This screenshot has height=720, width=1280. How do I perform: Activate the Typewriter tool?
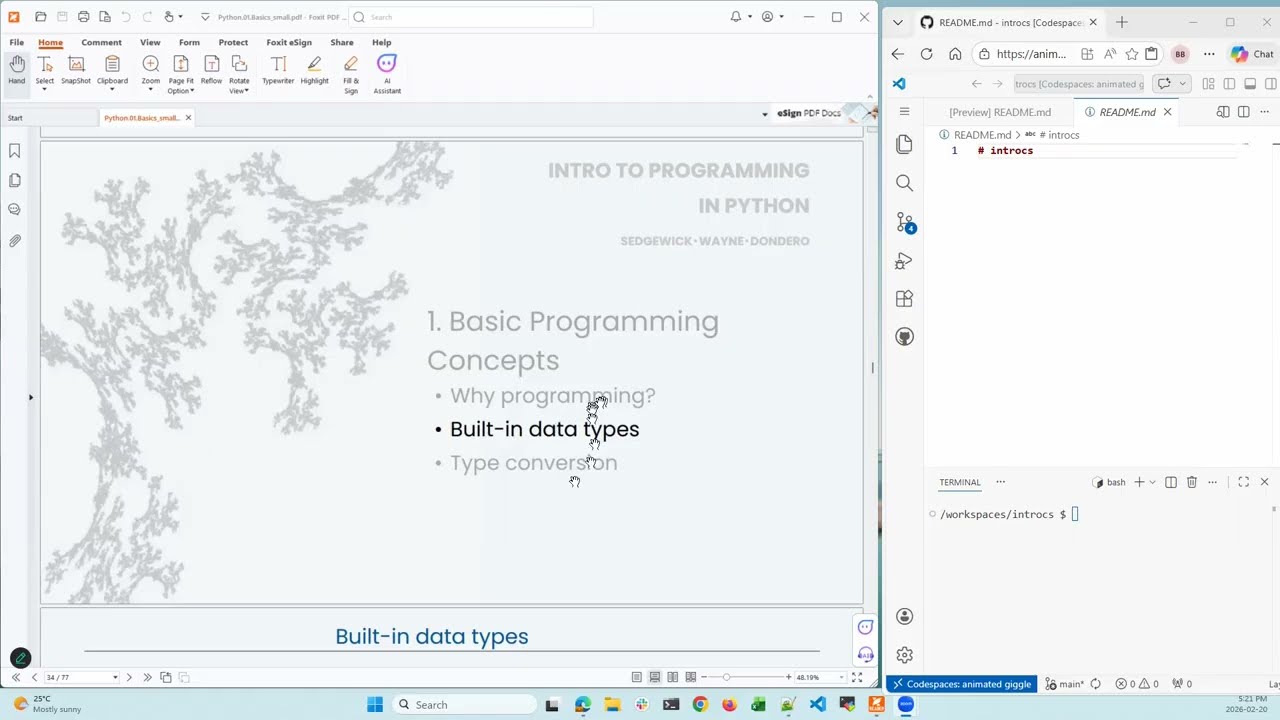278,70
